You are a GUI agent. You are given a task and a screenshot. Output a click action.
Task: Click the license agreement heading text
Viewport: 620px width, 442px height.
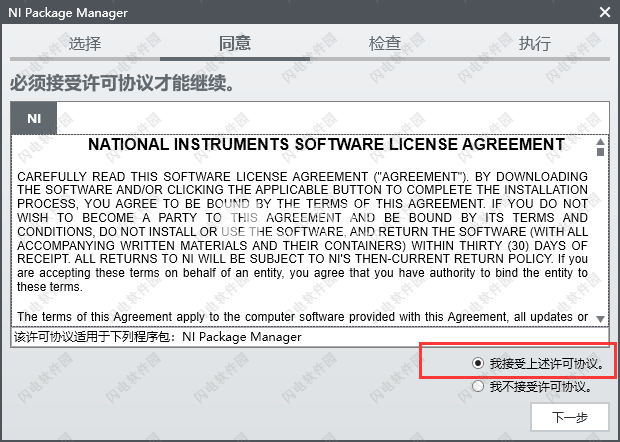pos(327,144)
